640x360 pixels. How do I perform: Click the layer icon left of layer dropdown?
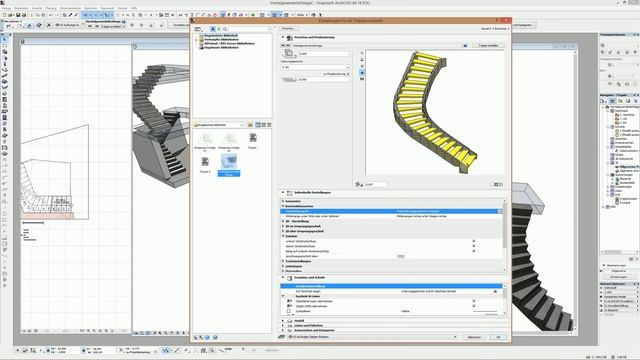coord(282,337)
